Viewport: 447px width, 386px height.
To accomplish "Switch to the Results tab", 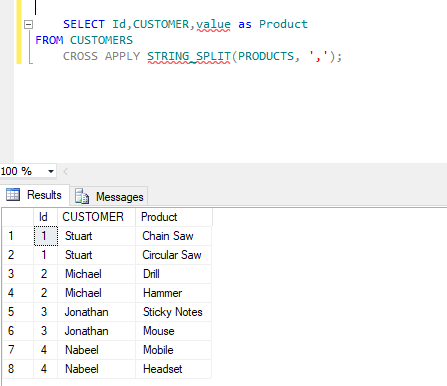I will point(35,195).
